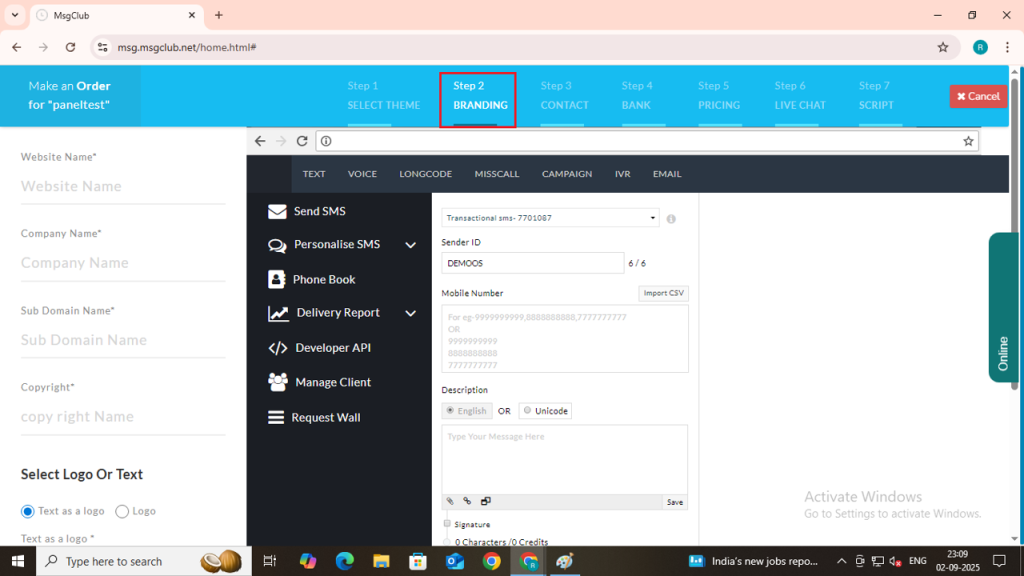Open the Send SMS envelope menu item

[307, 212]
